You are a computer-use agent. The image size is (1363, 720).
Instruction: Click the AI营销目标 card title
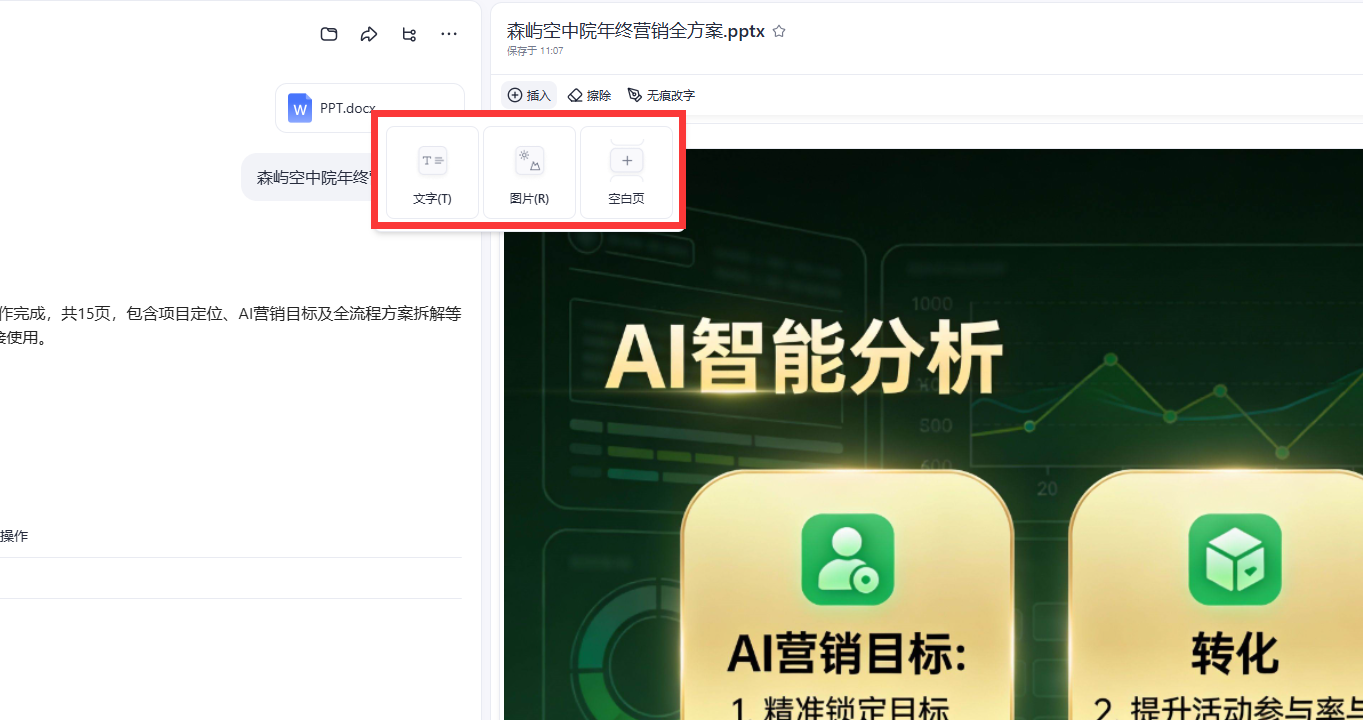click(847, 653)
